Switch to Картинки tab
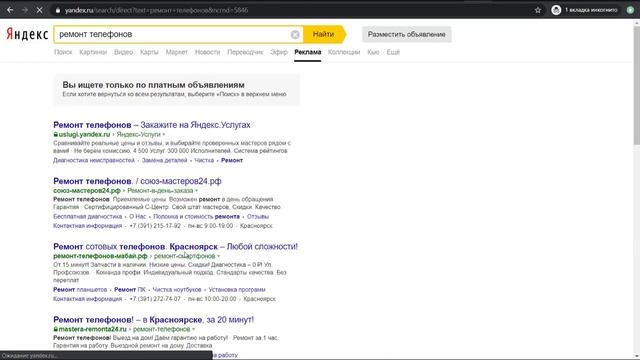 pyautogui.click(x=93, y=52)
